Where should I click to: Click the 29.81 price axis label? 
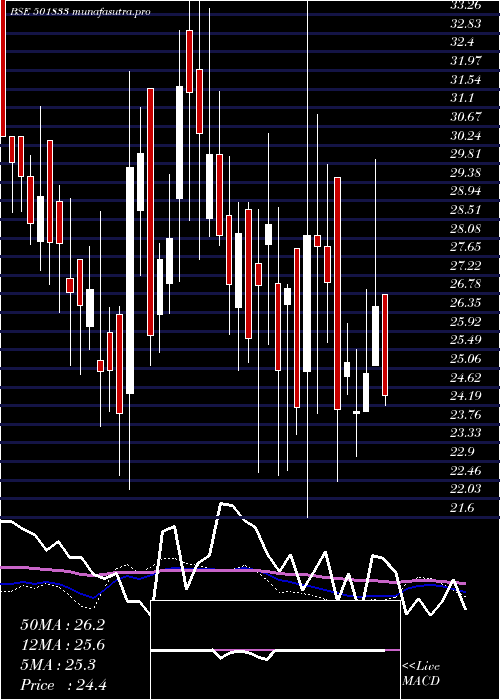coord(466,154)
